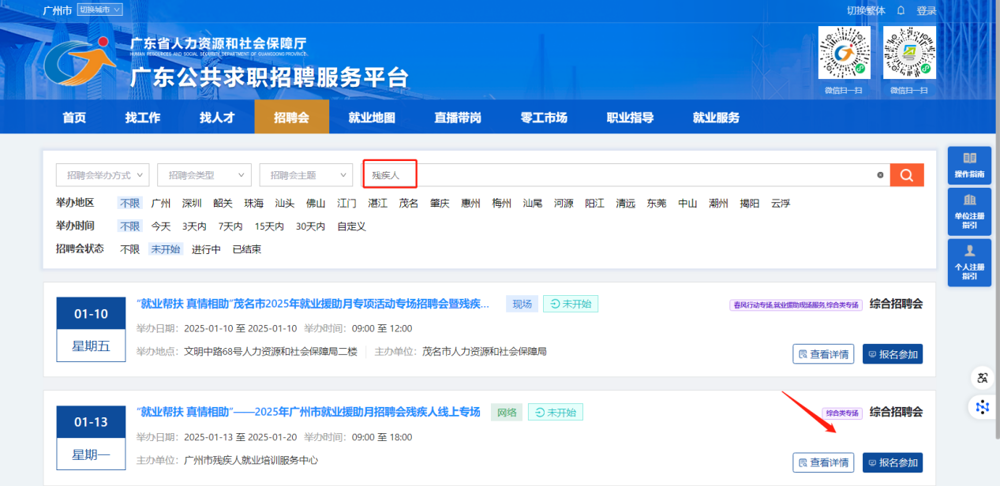Screen dimensions: 1000x486
Task: Click the orange search magnifier button
Action: coord(906,175)
